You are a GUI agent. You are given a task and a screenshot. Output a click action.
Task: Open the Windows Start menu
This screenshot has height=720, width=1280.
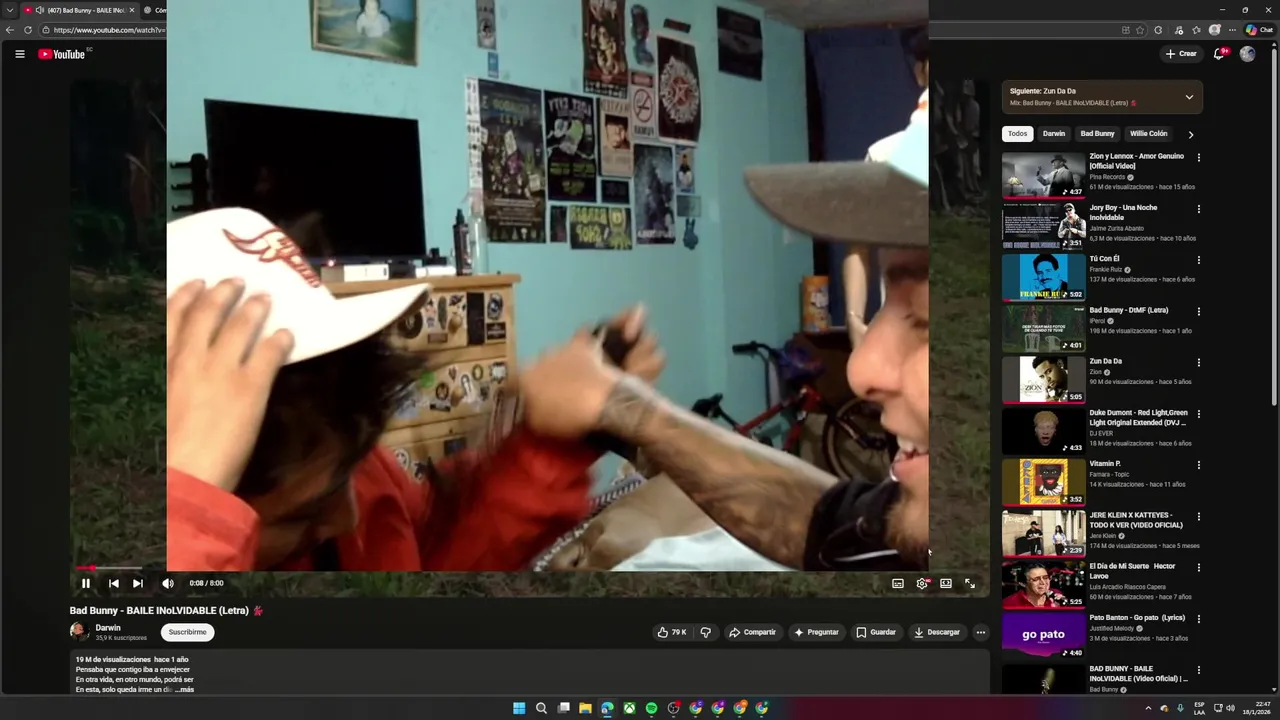519,708
